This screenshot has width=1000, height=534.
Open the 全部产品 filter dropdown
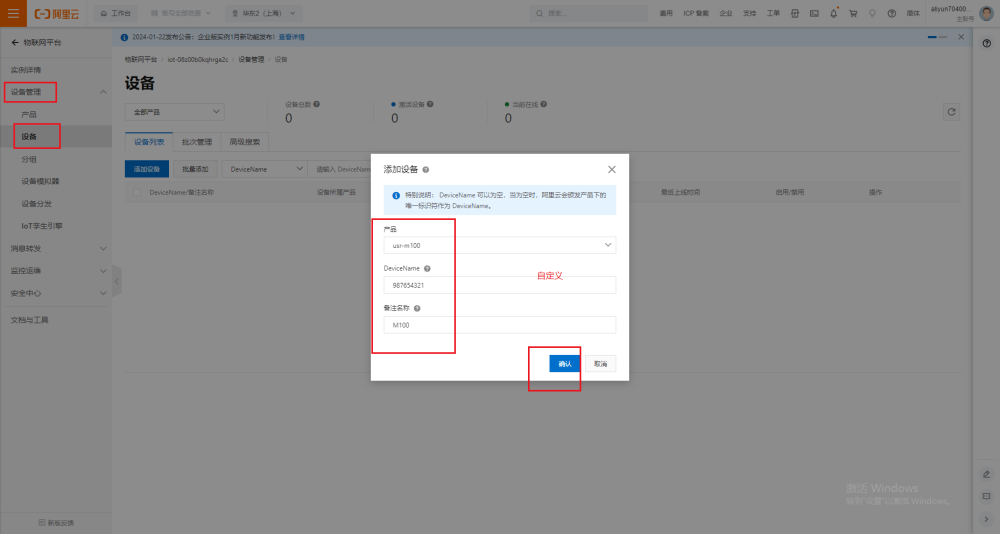(x=175, y=112)
